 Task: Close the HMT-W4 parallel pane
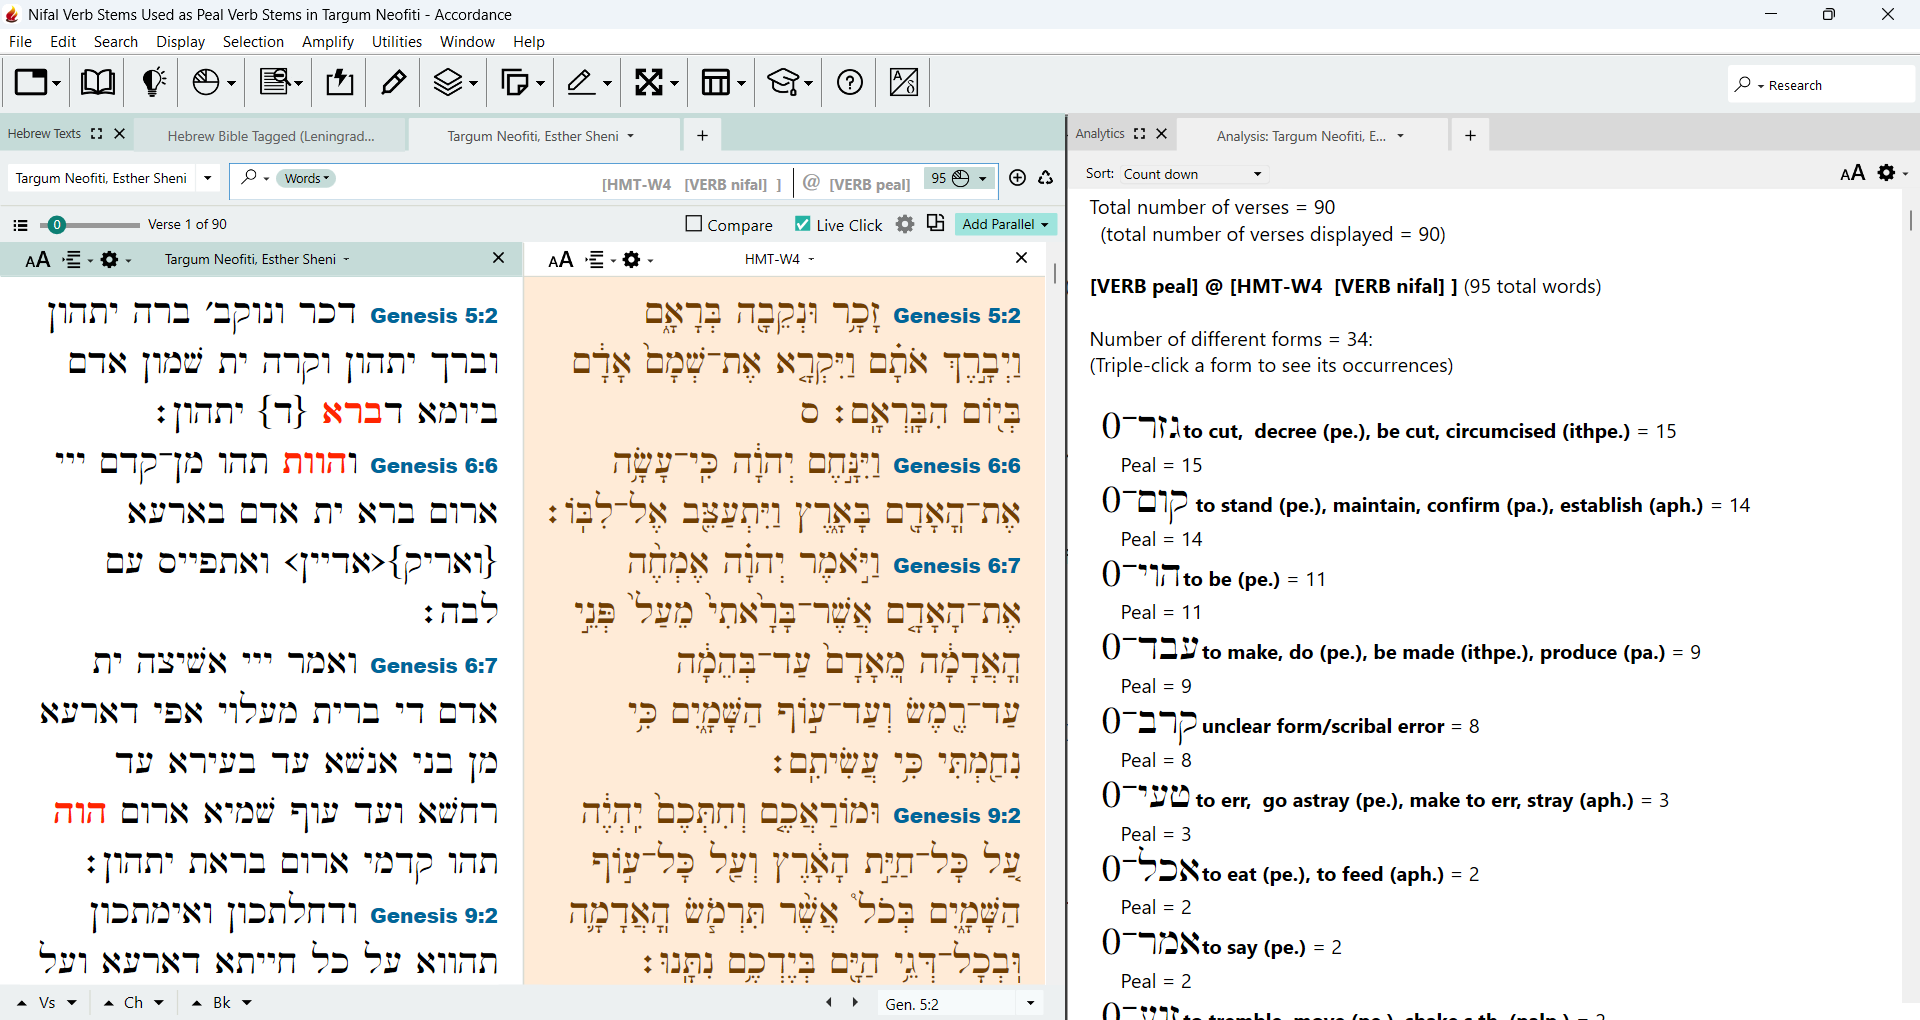[x=1021, y=258]
